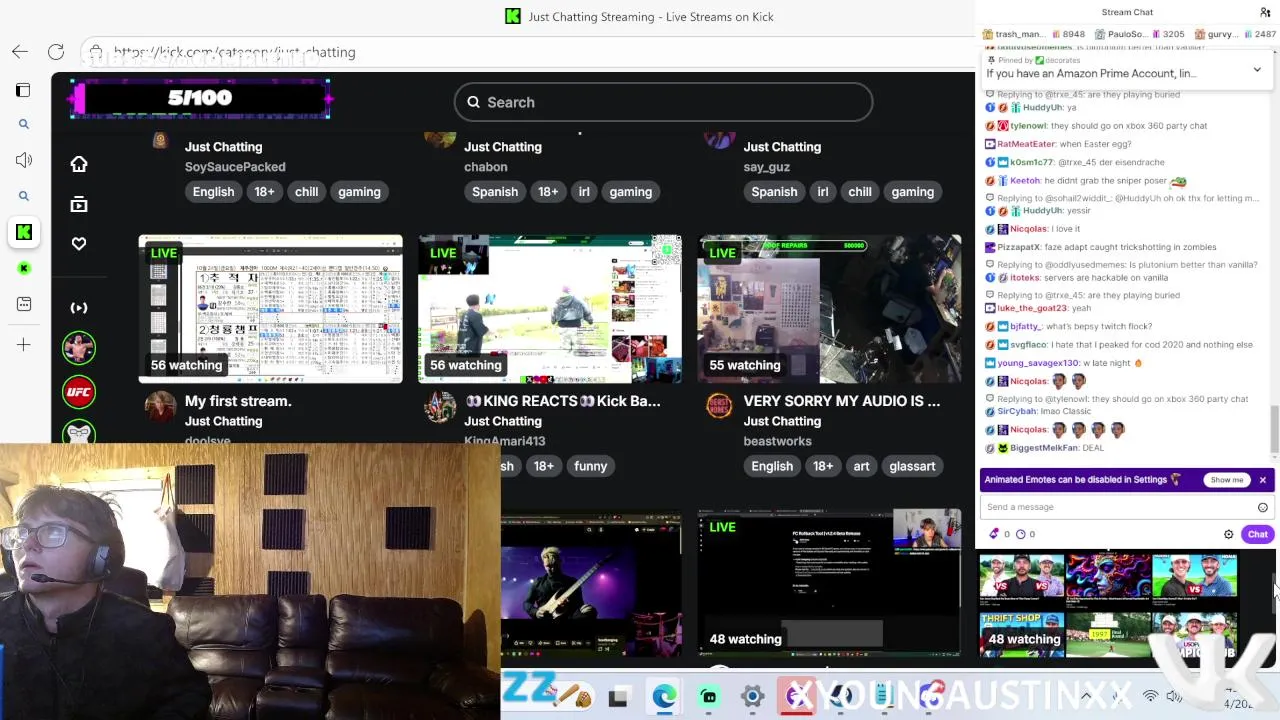The height and width of the screenshot is (720, 1280).
Task: Click RatMeatEater username in chat
Action: click(1026, 144)
